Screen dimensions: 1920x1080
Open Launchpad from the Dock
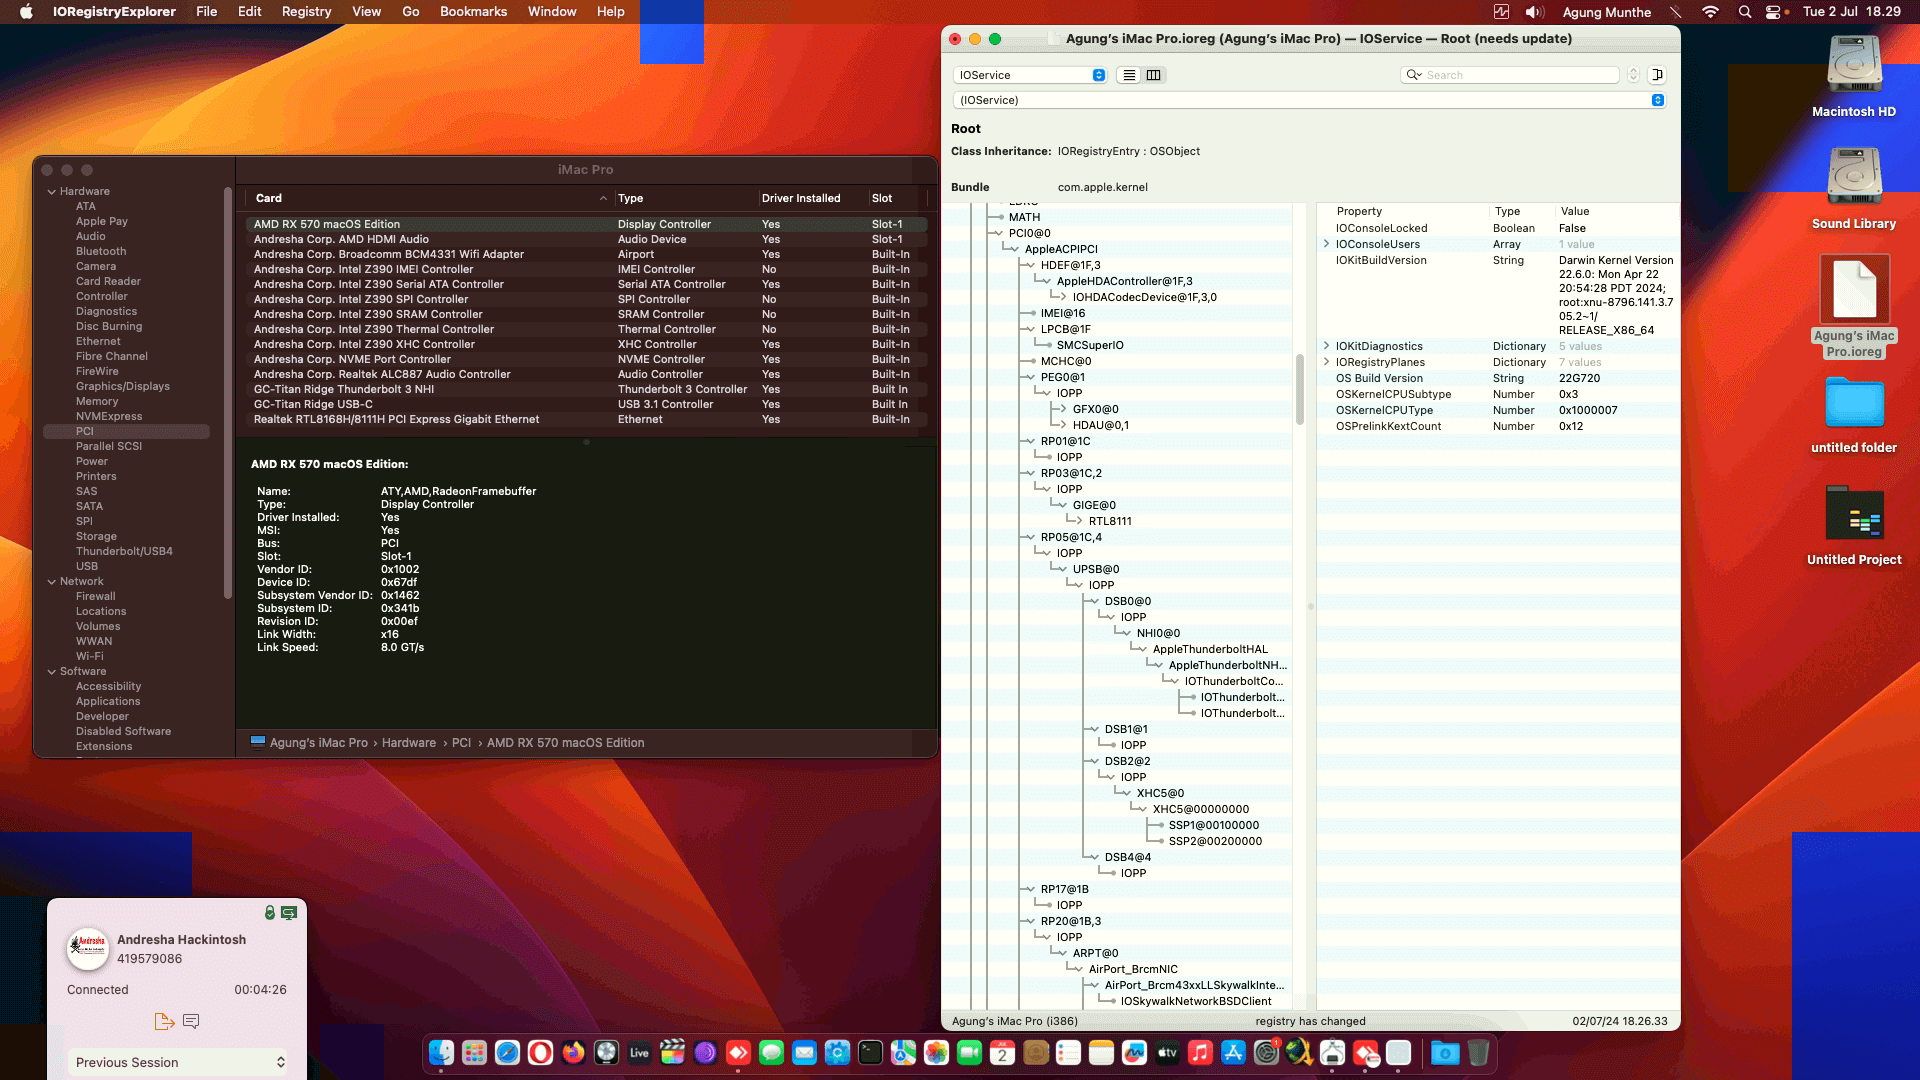tap(474, 1052)
